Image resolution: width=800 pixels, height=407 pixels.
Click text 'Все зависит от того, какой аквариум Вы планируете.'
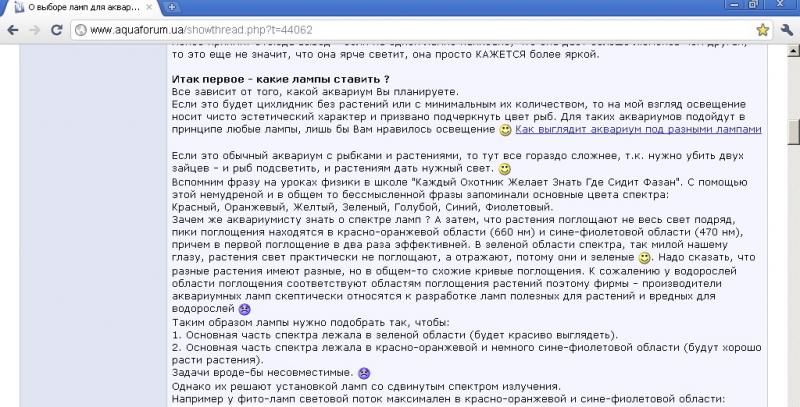[x=315, y=92]
